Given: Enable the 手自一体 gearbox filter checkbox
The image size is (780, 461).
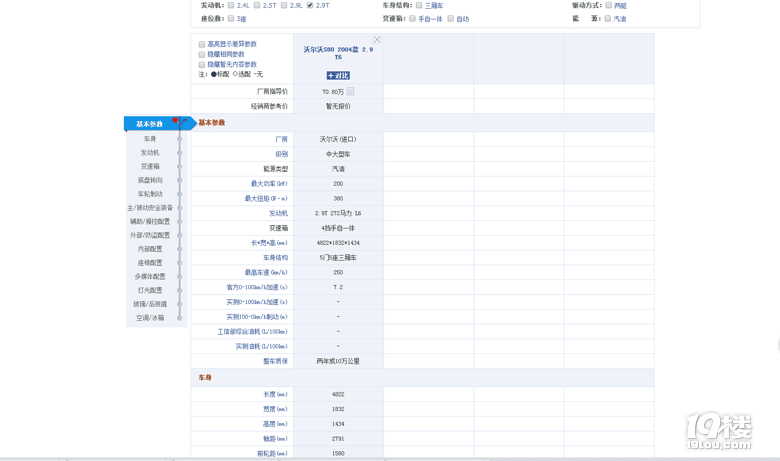Looking at the screenshot, I should [412, 18].
